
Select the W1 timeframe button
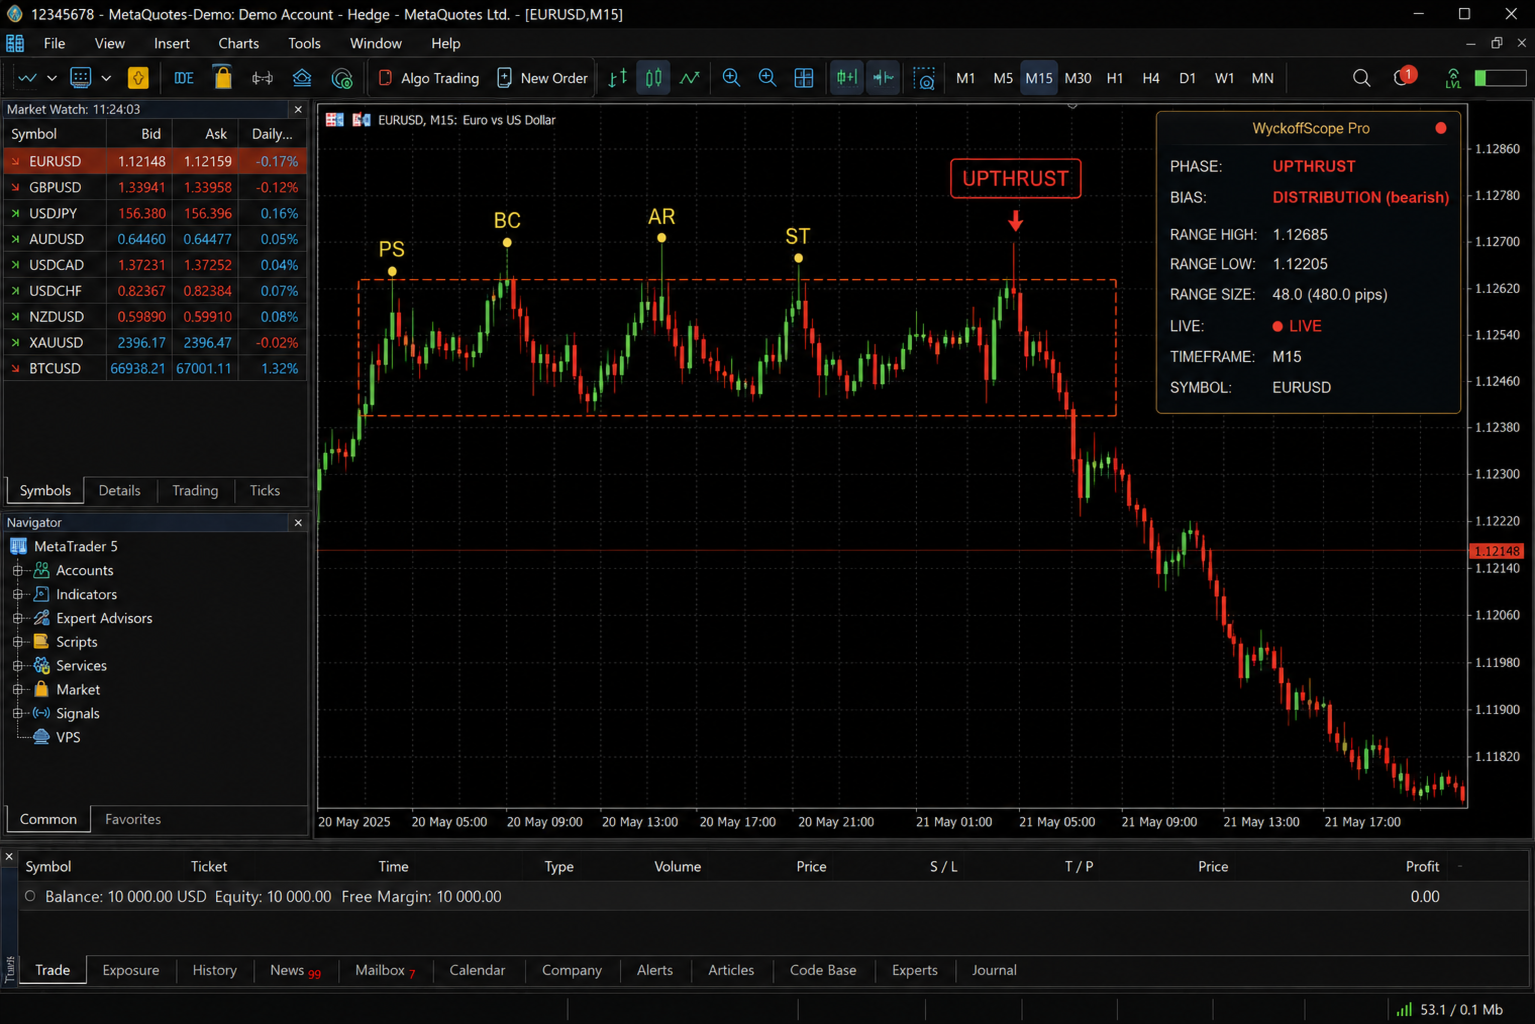point(1224,78)
